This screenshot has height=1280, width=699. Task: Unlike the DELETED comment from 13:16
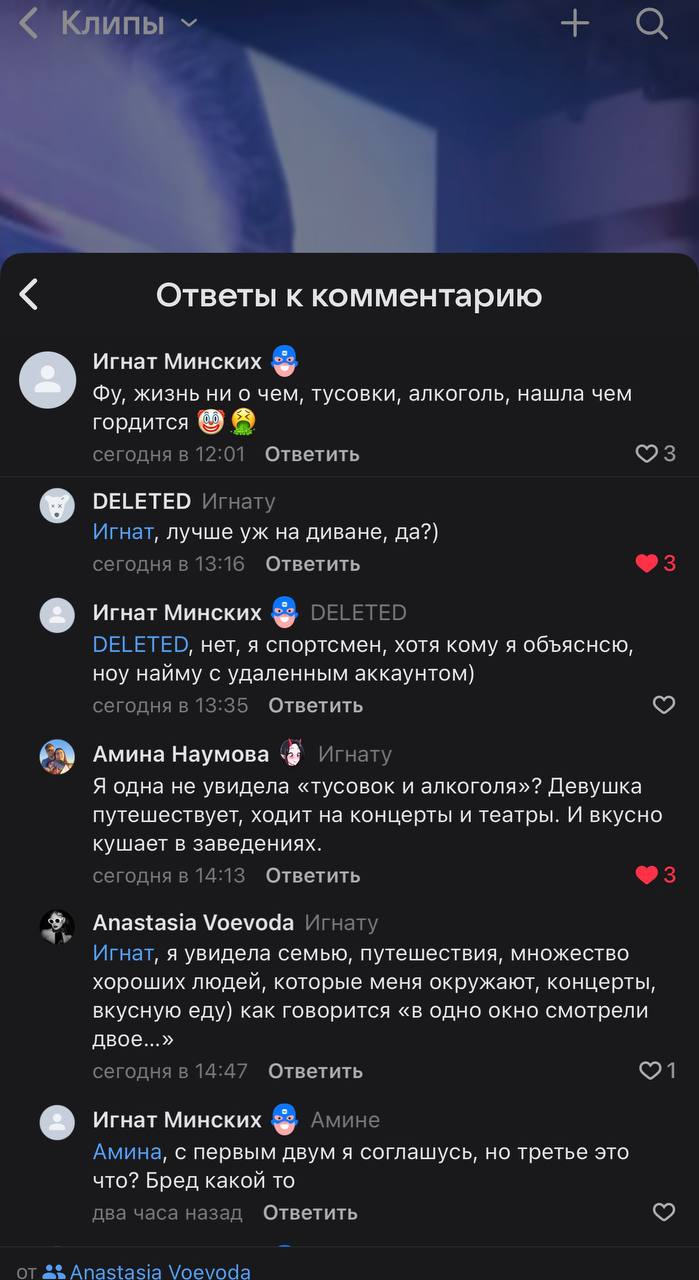[x=647, y=564]
